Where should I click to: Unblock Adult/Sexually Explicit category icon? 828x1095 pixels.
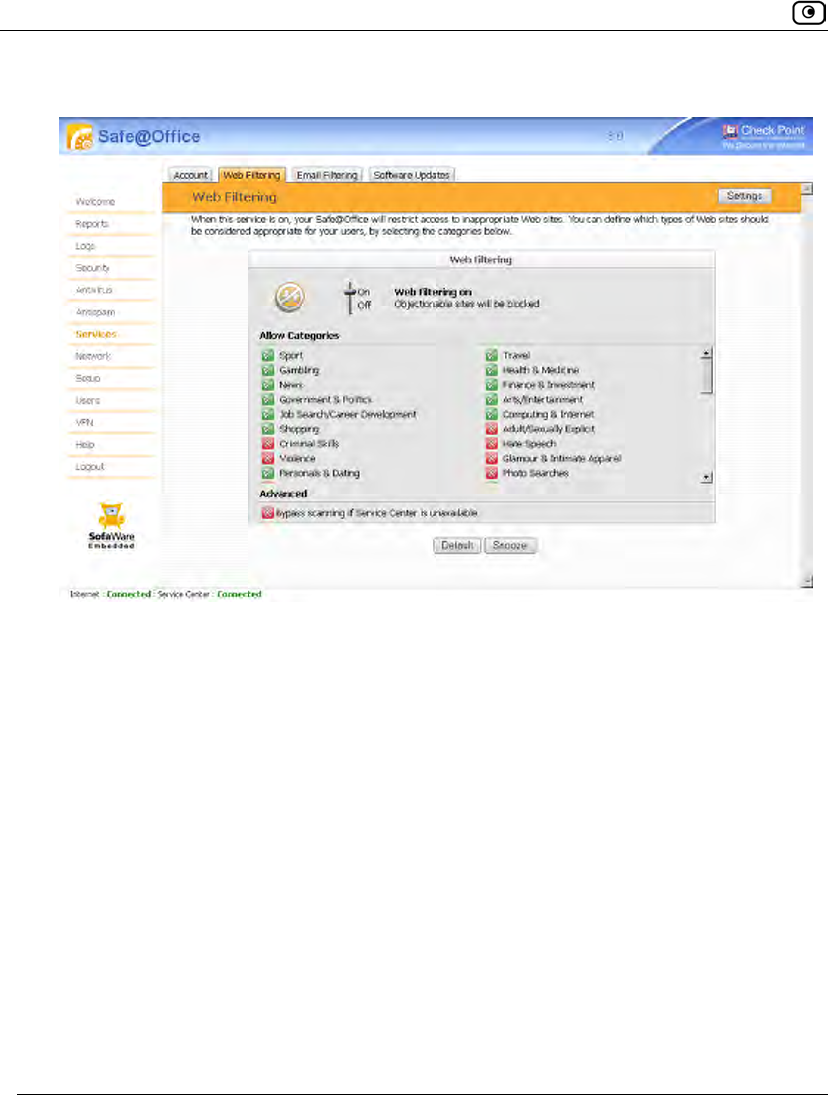[491, 429]
